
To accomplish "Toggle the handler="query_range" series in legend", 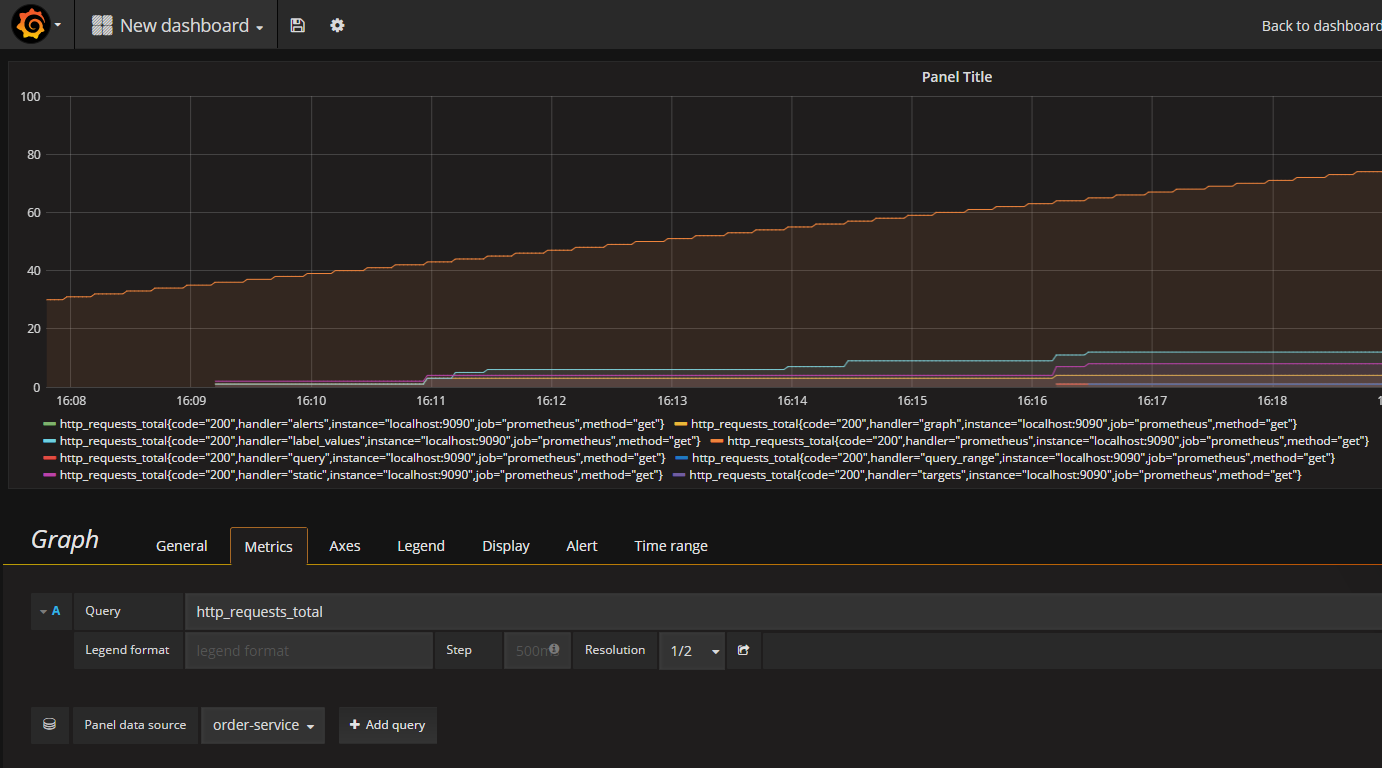I will tap(1012, 458).
